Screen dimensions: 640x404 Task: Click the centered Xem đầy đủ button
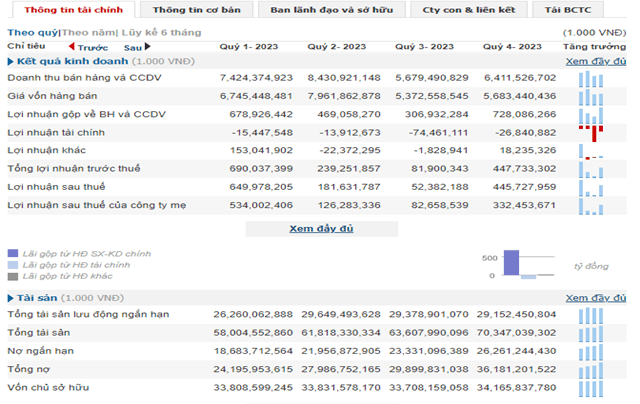(321, 229)
